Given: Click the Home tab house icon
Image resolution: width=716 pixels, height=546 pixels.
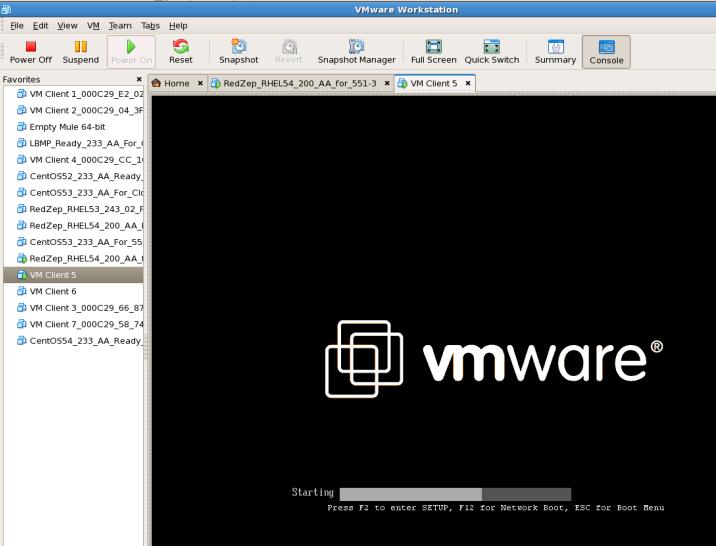Looking at the screenshot, I should point(156,83).
